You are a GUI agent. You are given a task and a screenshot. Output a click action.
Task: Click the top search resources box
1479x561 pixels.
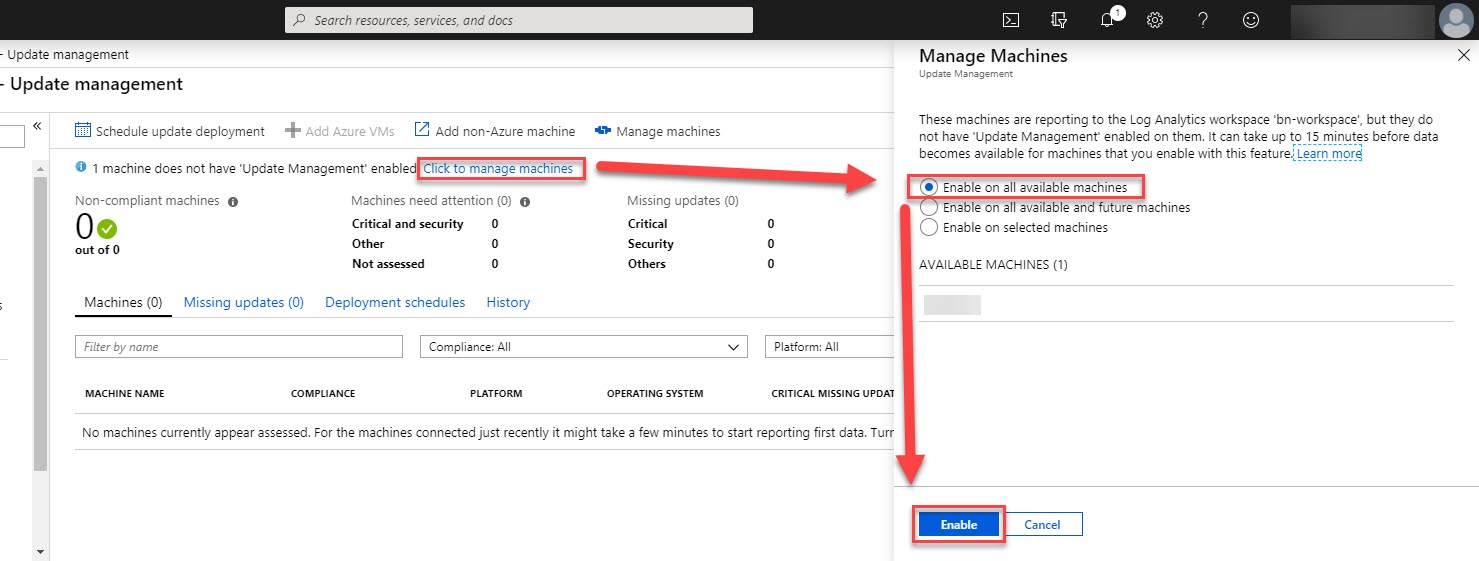(519, 20)
